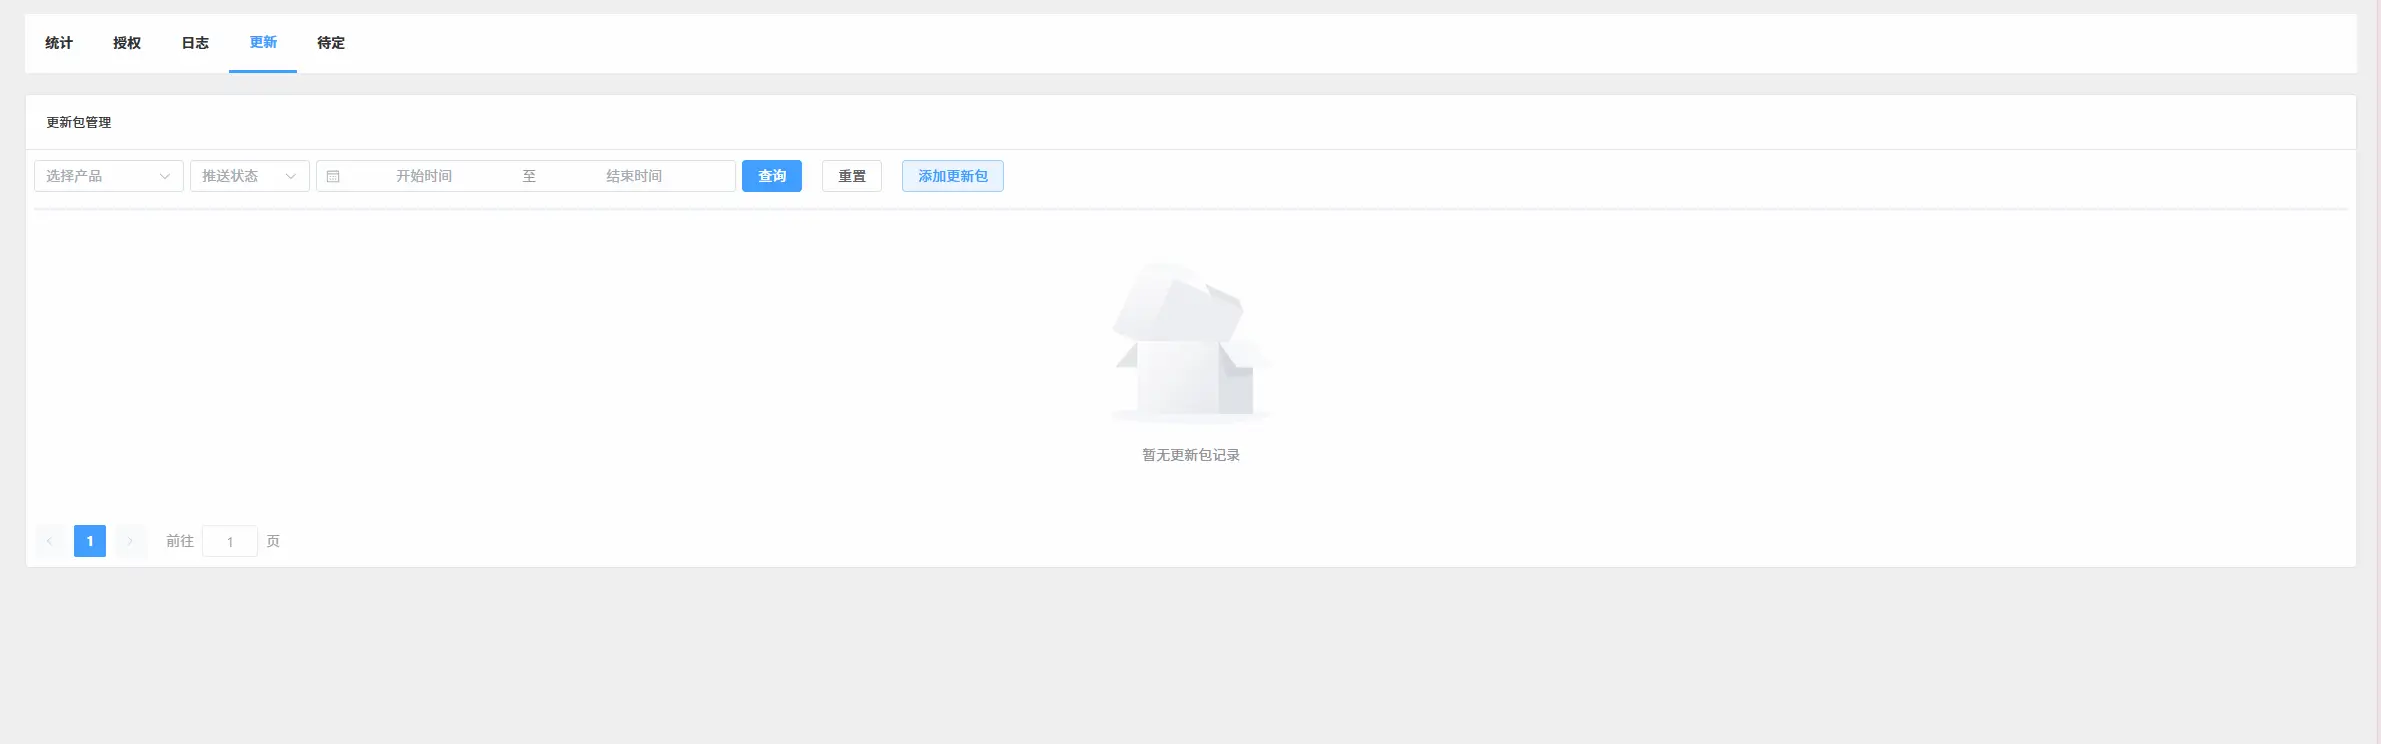Expand the 选择产品 dropdown
2381x744 pixels.
click(108, 176)
